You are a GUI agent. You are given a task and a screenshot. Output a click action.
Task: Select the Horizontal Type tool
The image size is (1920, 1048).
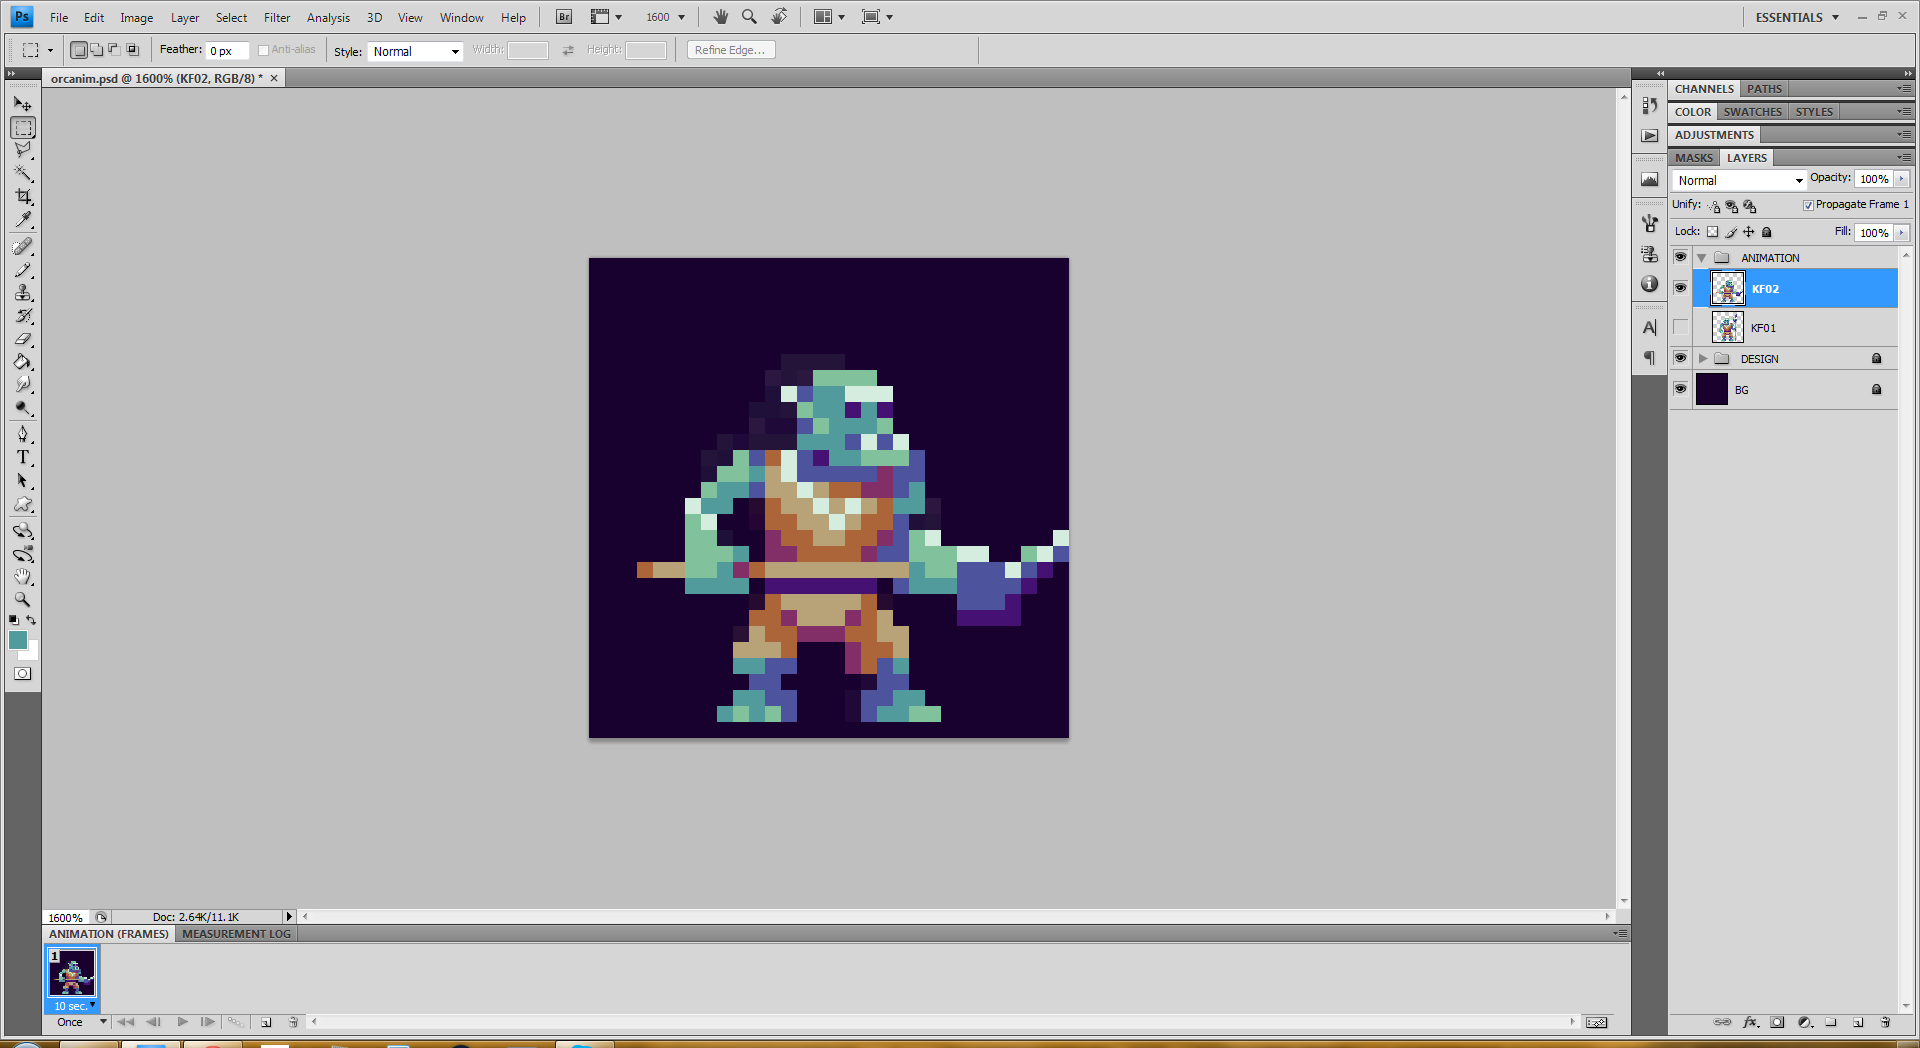pyautogui.click(x=23, y=458)
